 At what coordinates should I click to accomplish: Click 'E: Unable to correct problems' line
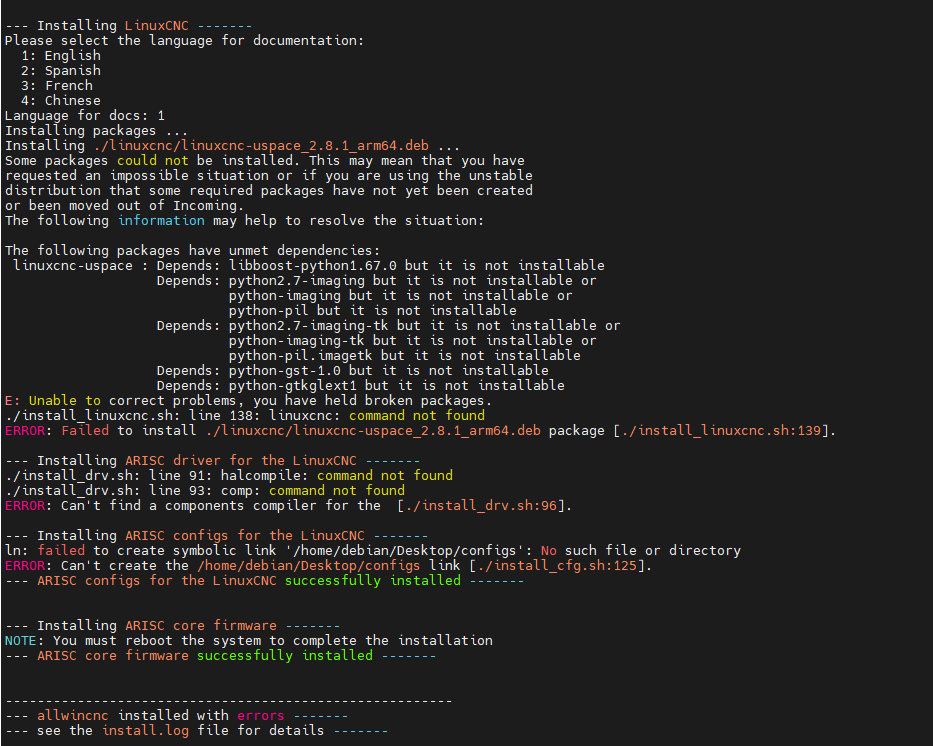249,400
